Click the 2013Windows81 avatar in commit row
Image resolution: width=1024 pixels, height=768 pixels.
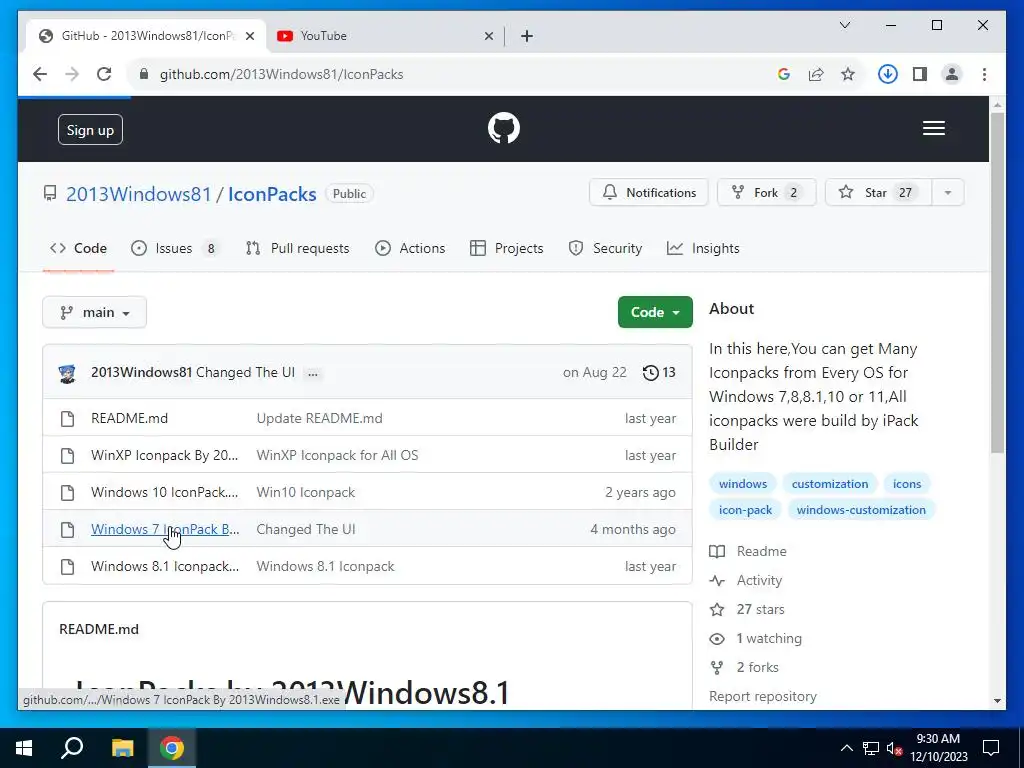tap(67, 374)
